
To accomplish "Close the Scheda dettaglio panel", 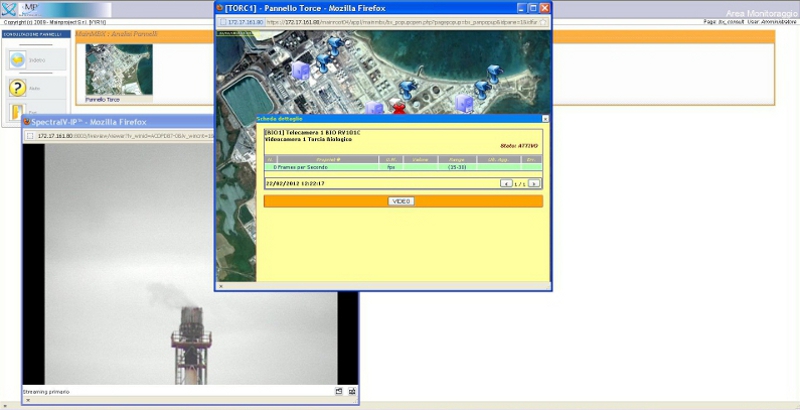I will click(545, 119).
